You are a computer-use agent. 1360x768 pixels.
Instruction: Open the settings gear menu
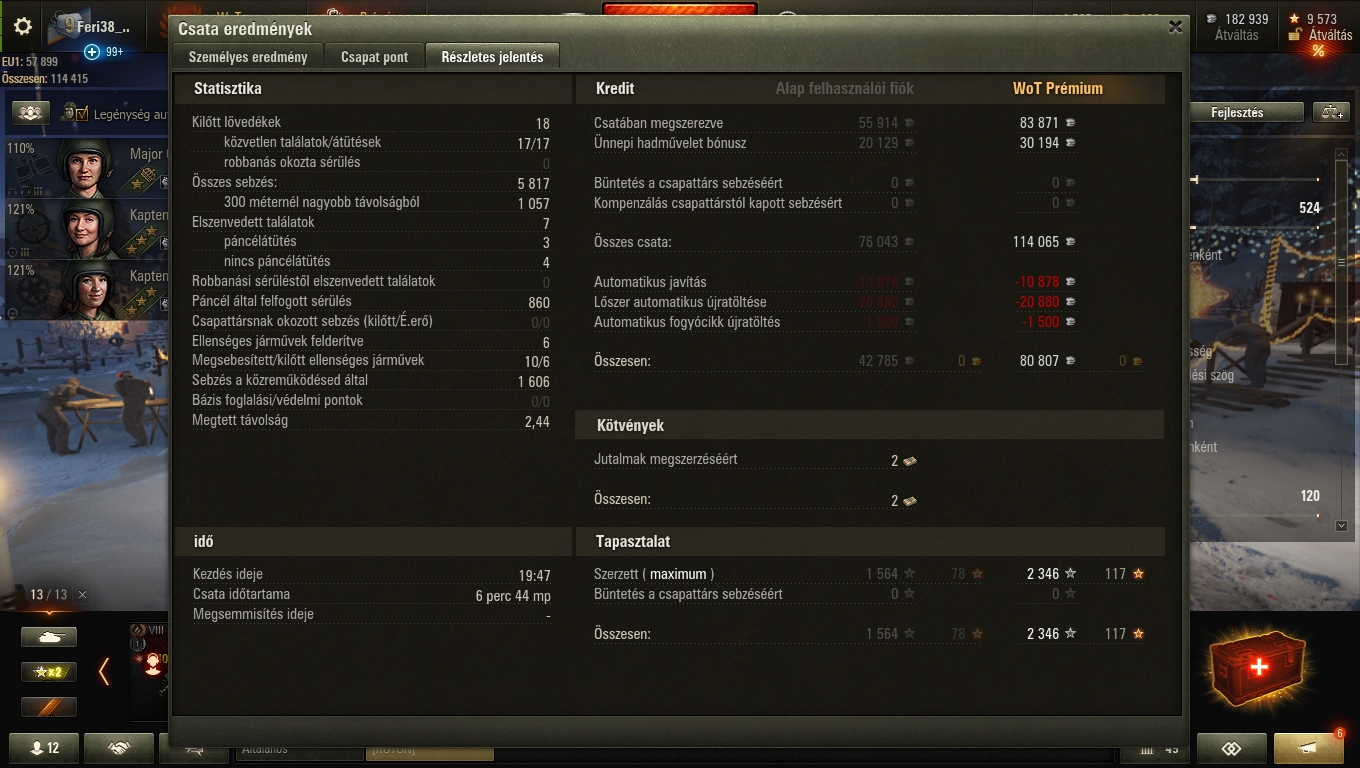(22, 26)
